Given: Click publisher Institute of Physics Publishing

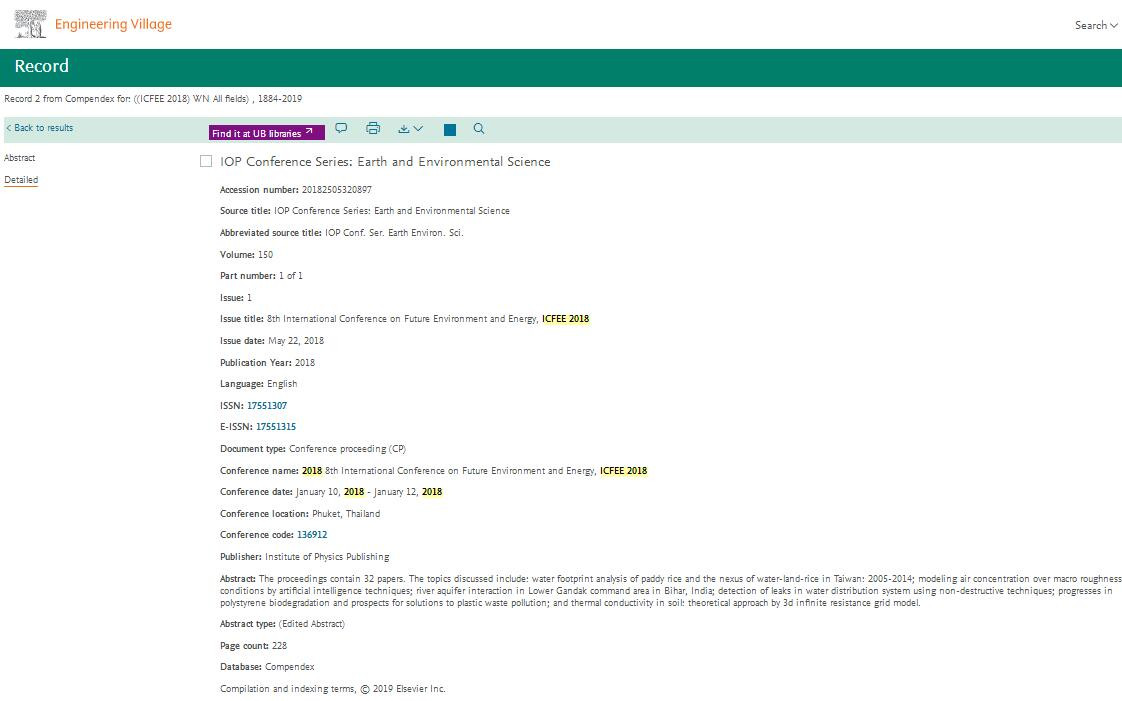Looking at the screenshot, I should coord(327,557).
